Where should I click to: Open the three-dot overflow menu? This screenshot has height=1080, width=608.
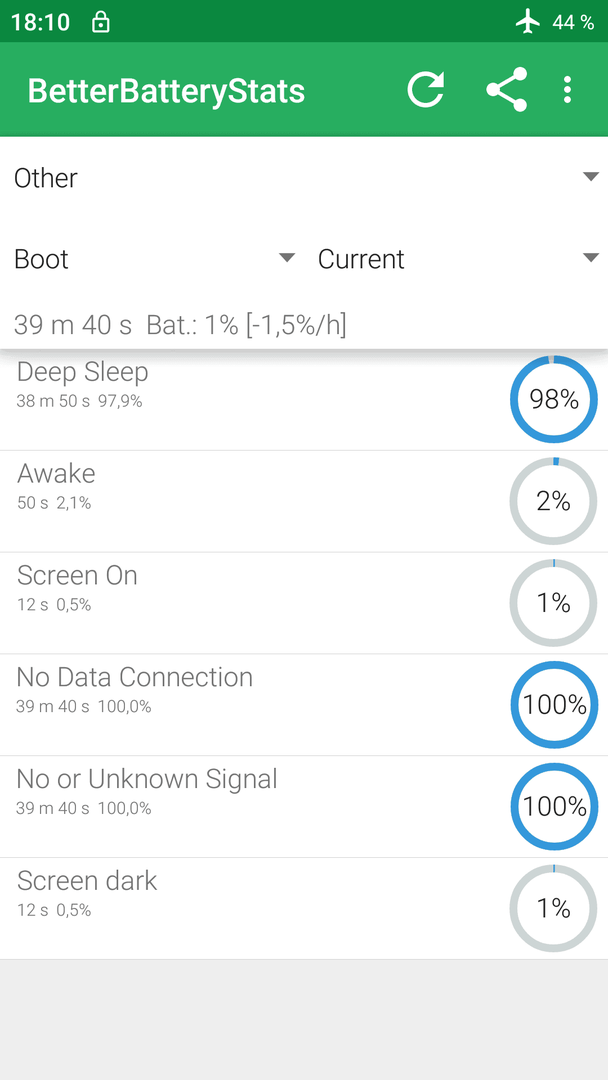567,90
